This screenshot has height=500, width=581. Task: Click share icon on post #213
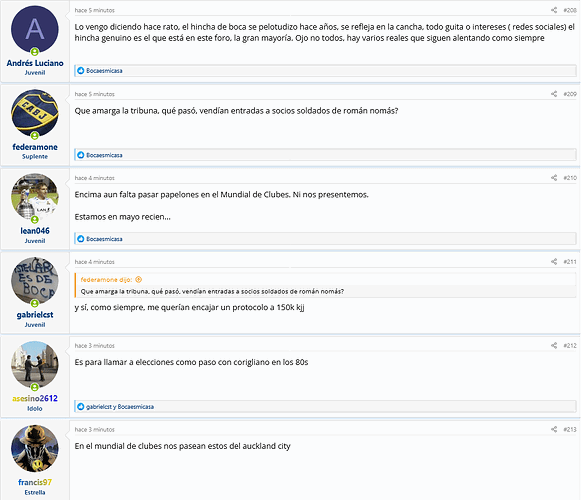(554, 429)
